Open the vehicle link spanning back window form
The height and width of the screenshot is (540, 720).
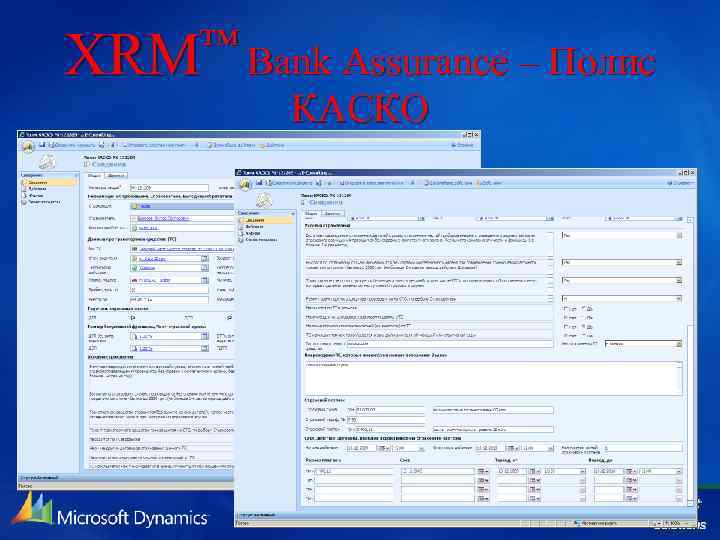(x=186, y=248)
